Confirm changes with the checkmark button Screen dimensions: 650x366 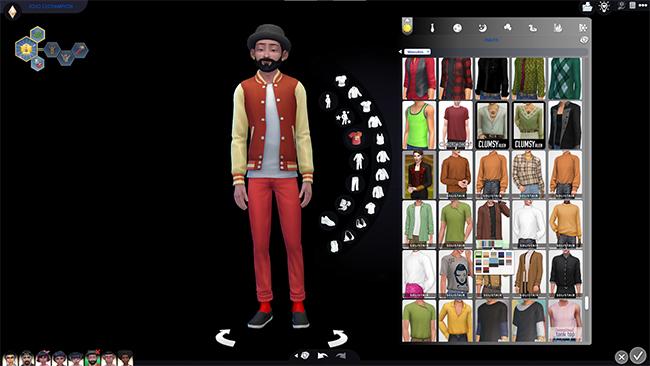point(638,355)
